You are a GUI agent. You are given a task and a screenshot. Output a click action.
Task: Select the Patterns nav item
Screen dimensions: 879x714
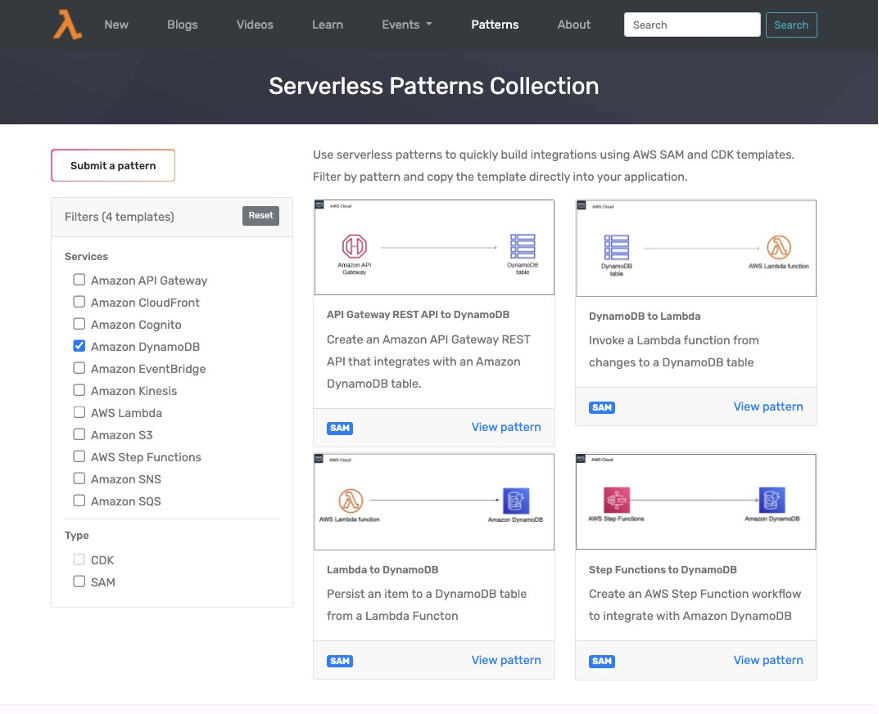[x=494, y=25]
